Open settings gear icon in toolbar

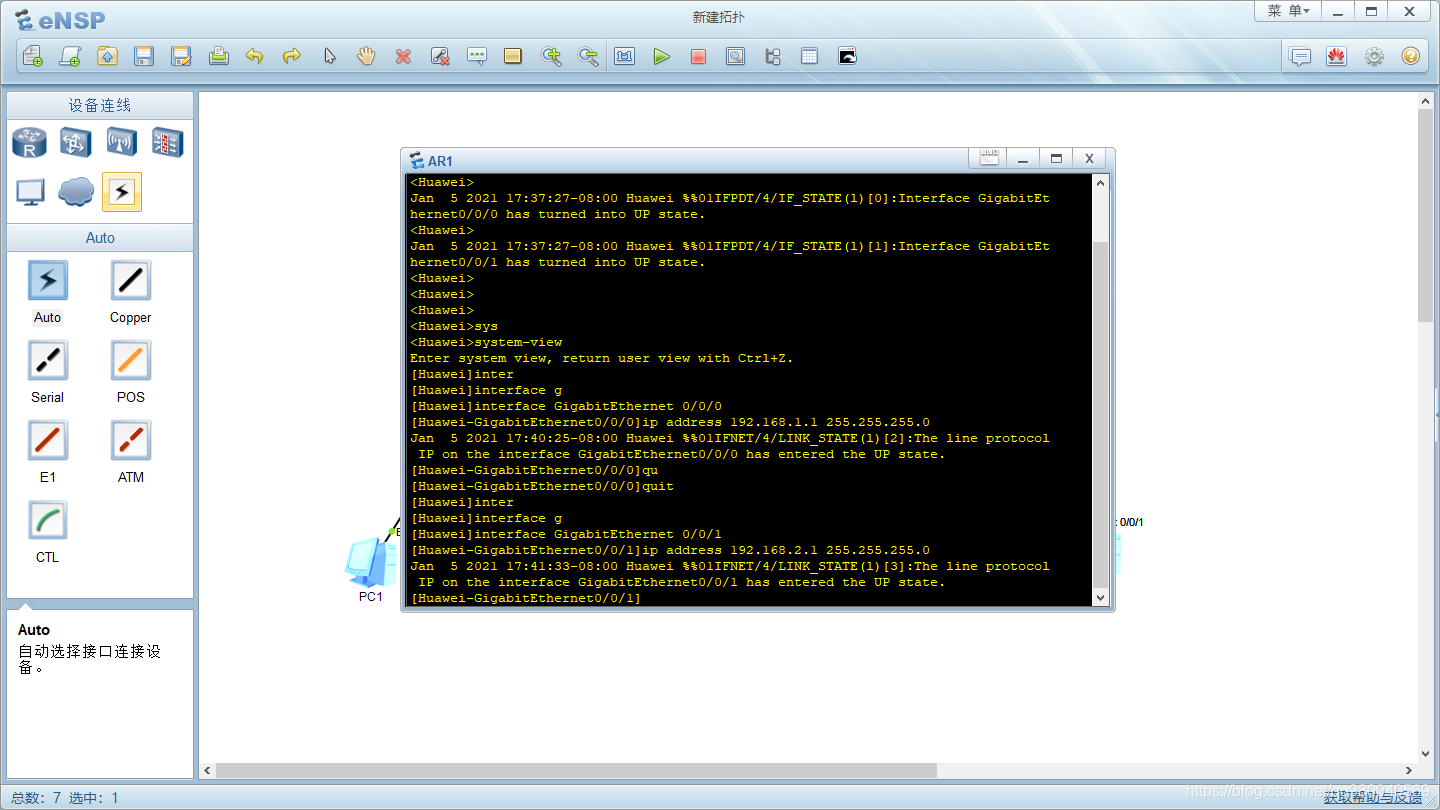coord(1374,57)
